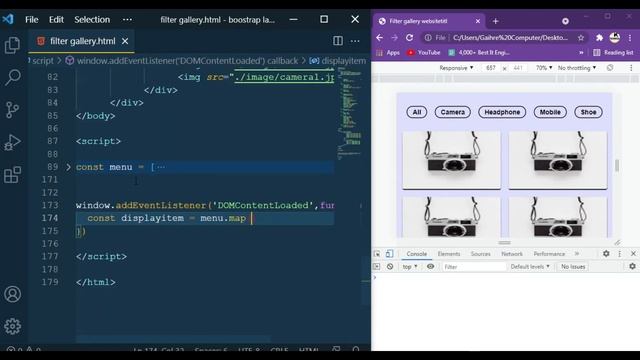Open the Source Control view
Screen dimensions: 640x360
(x=12, y=109)
